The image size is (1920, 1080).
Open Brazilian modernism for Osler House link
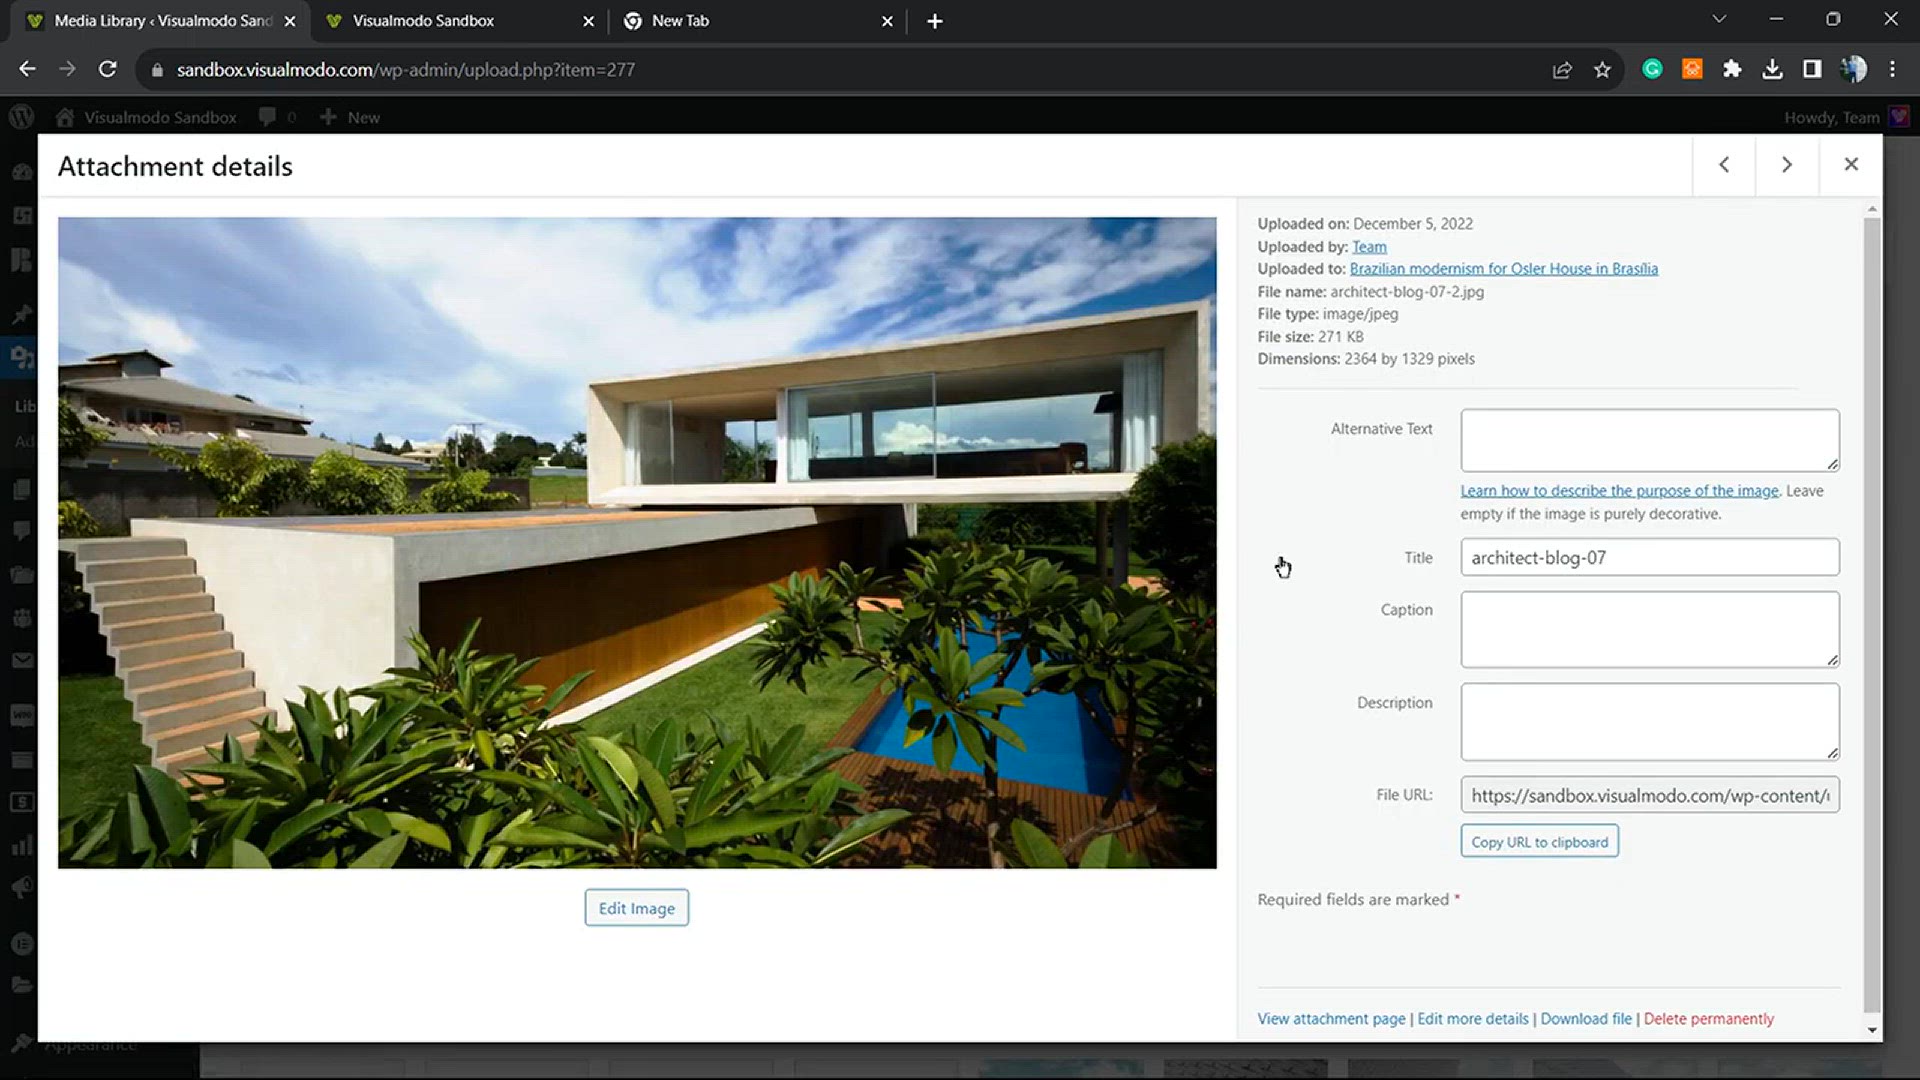(1503, 269)
